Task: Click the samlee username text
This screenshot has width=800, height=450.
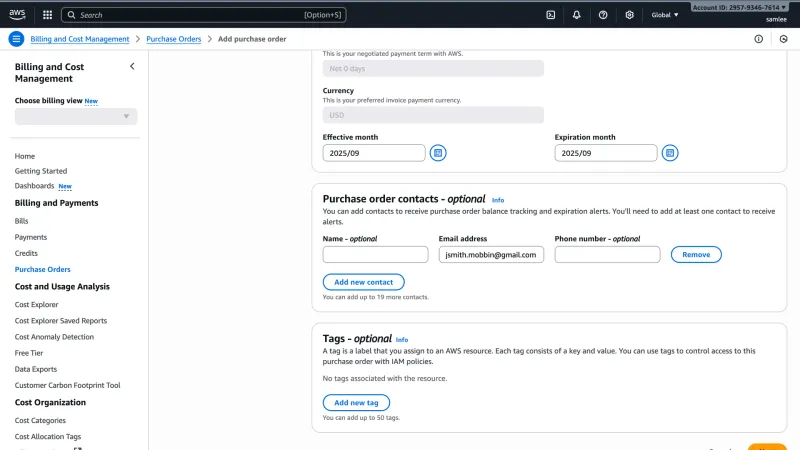Action: coord(776,19)
